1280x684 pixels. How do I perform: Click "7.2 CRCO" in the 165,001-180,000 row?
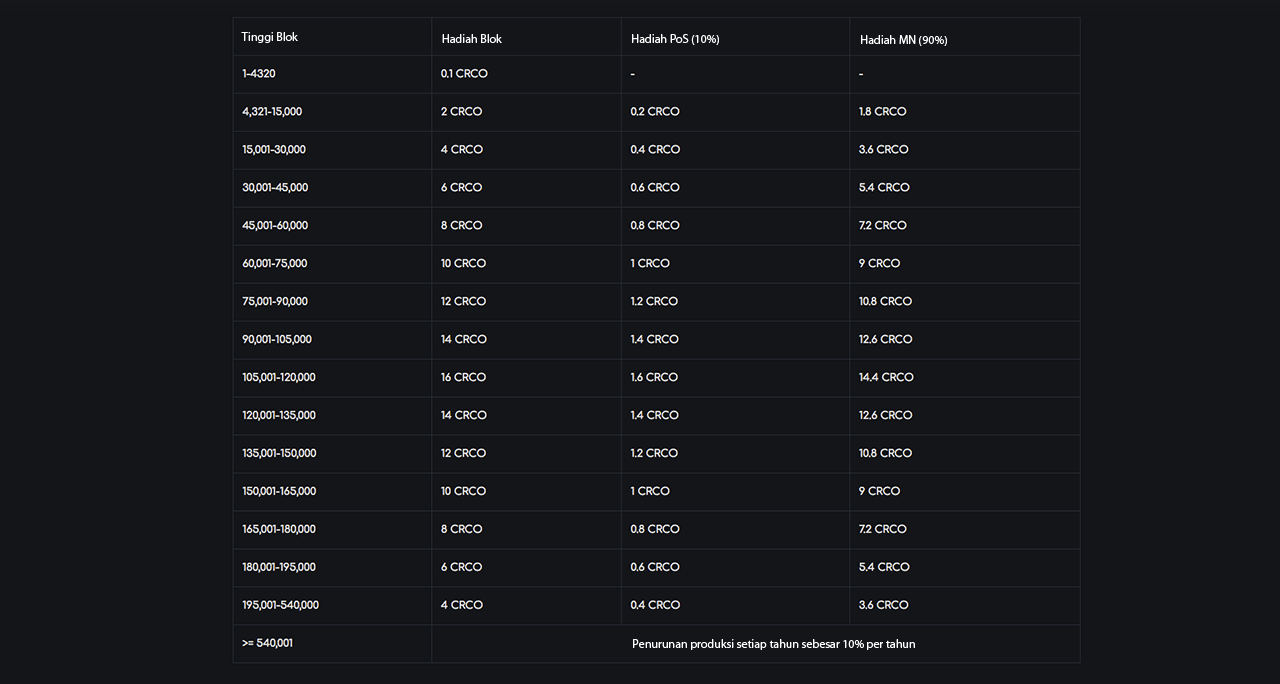[883, 530]
